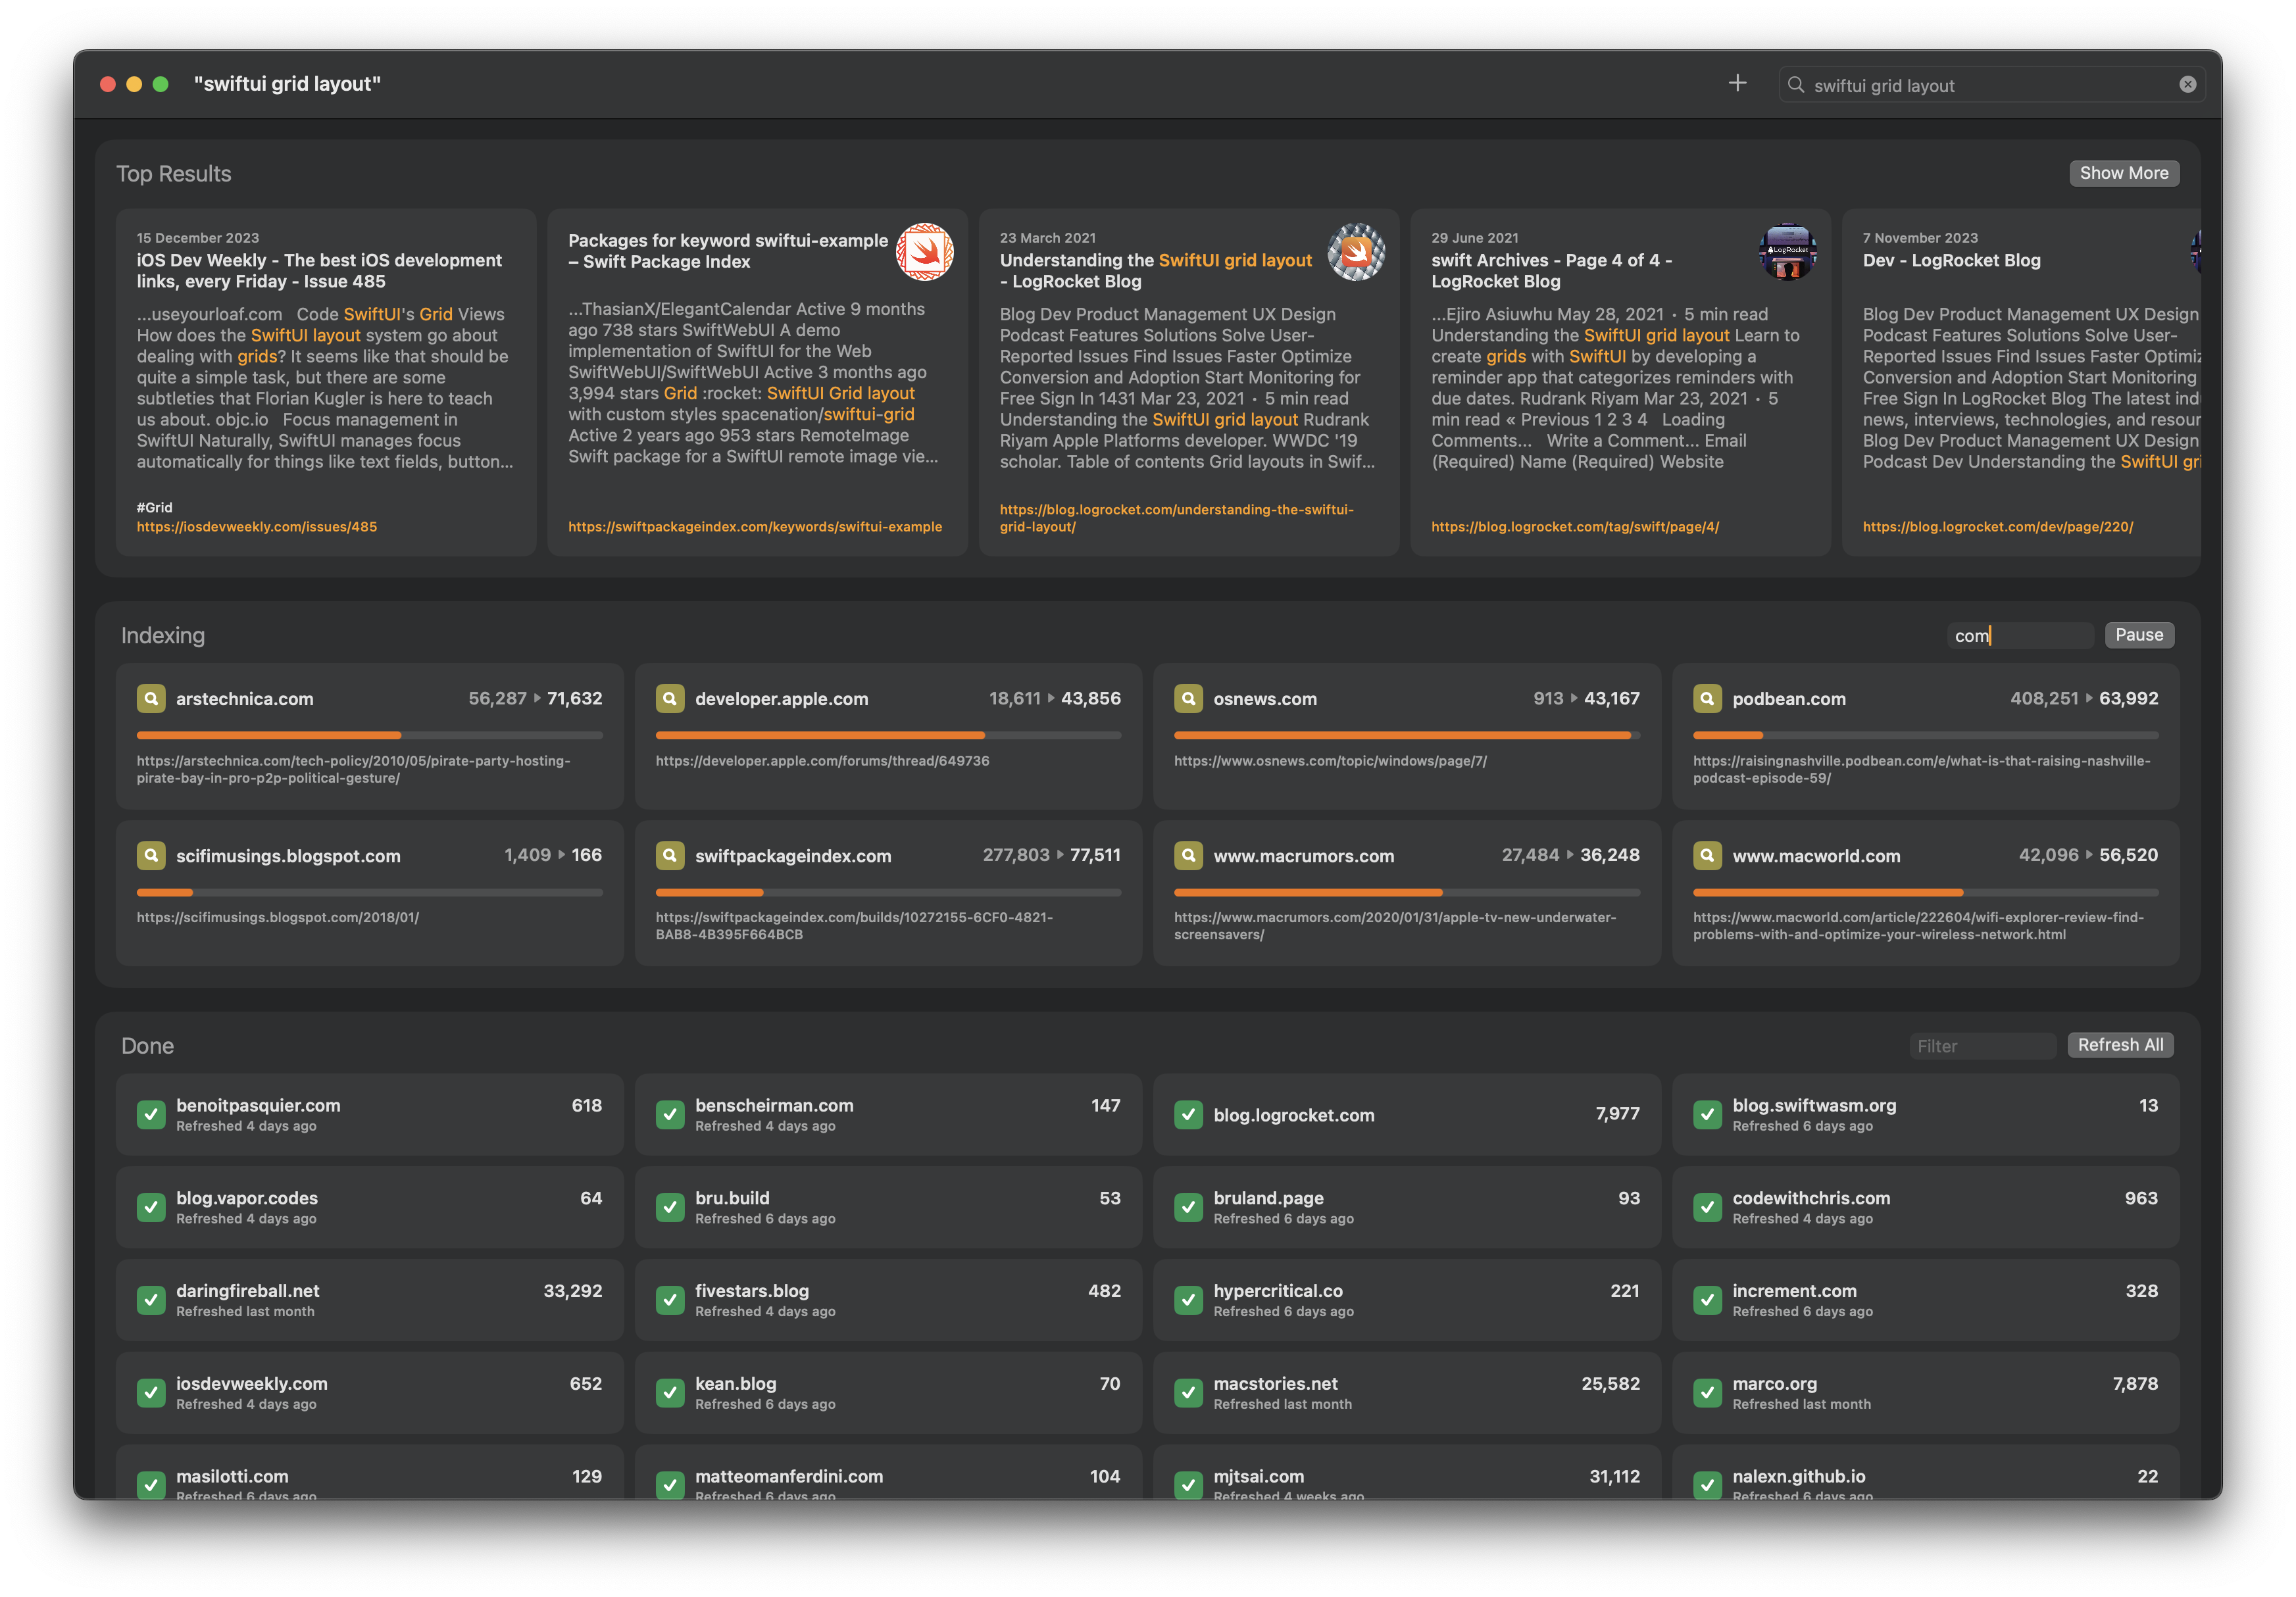Image resolution: width=2296 pixels, height=1597 pixels.
Task: Open the iosdevweekly.com issues/485 link
Action: click(257, 527)
